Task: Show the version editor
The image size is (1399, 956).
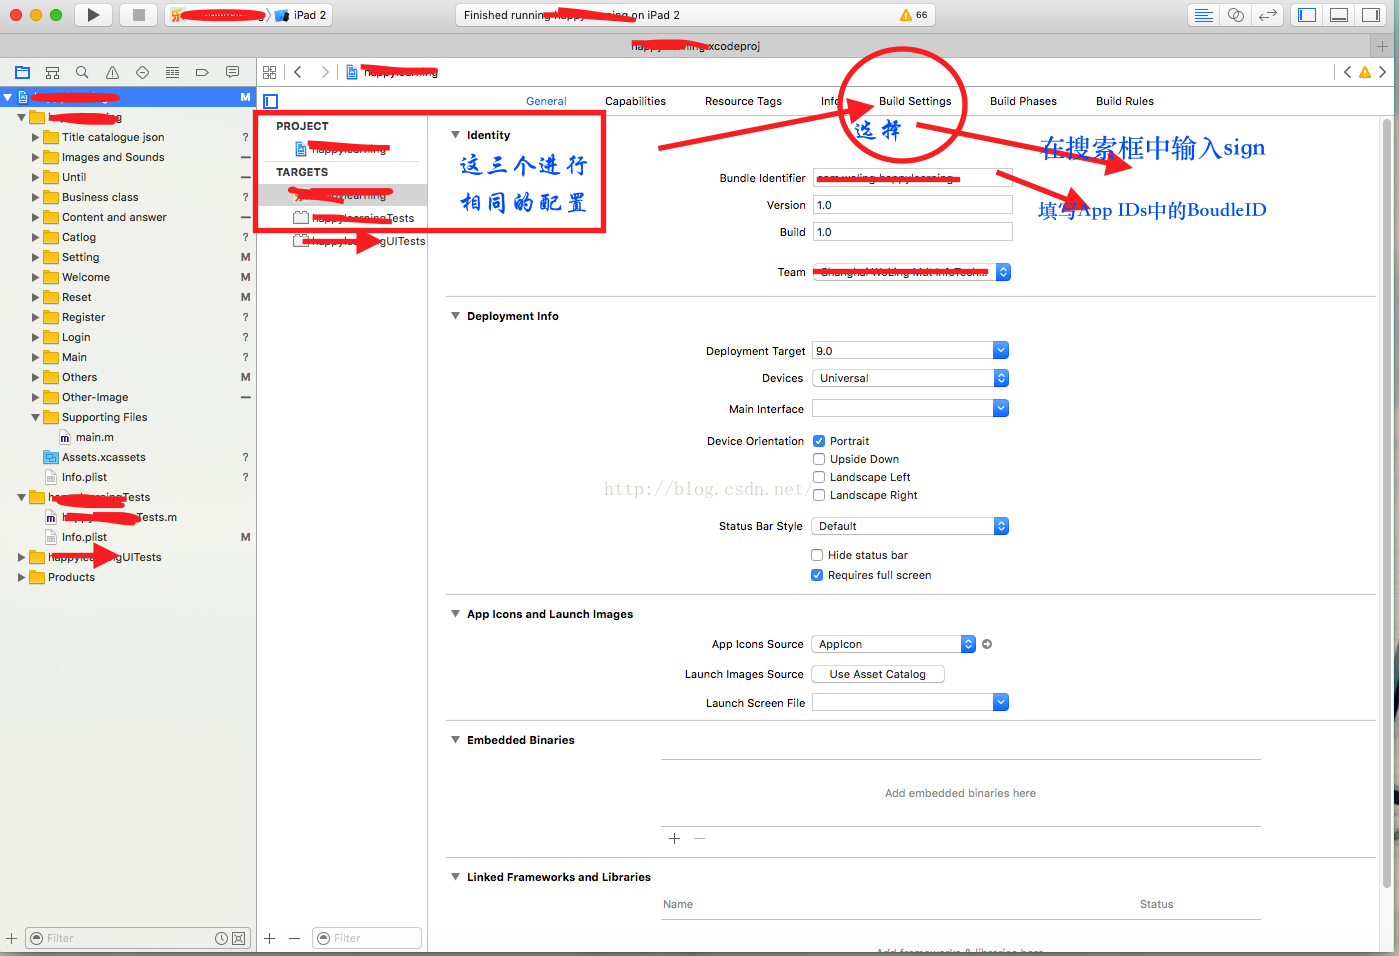Action: tap(1268, 15)
